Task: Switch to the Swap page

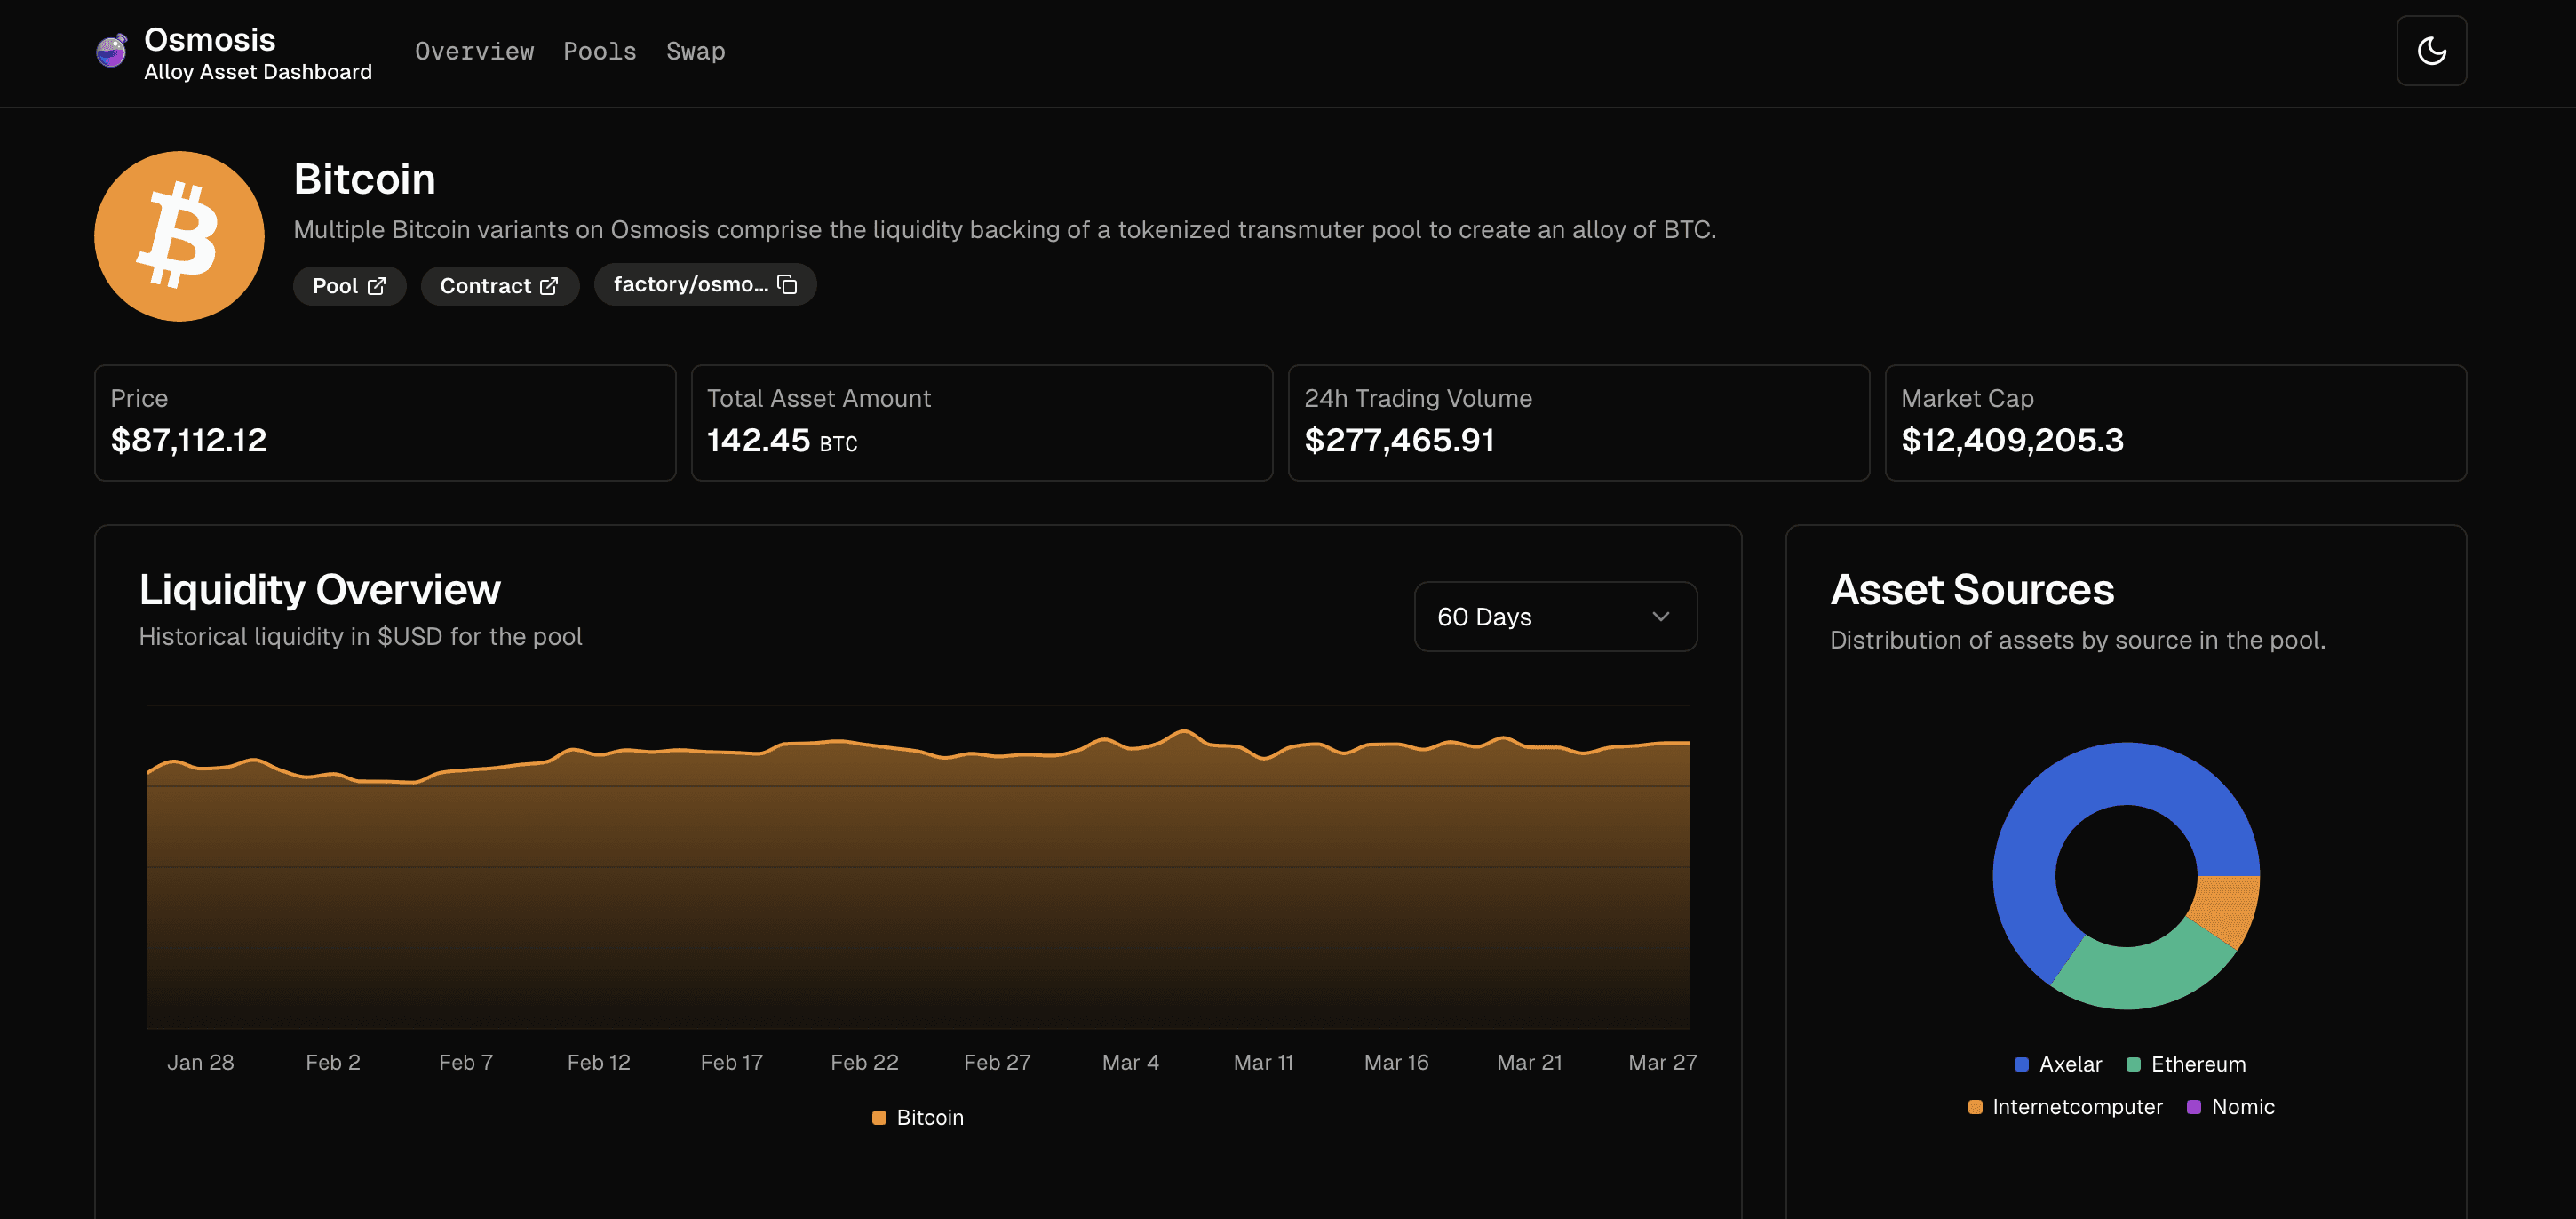Action: pos(696,51)
